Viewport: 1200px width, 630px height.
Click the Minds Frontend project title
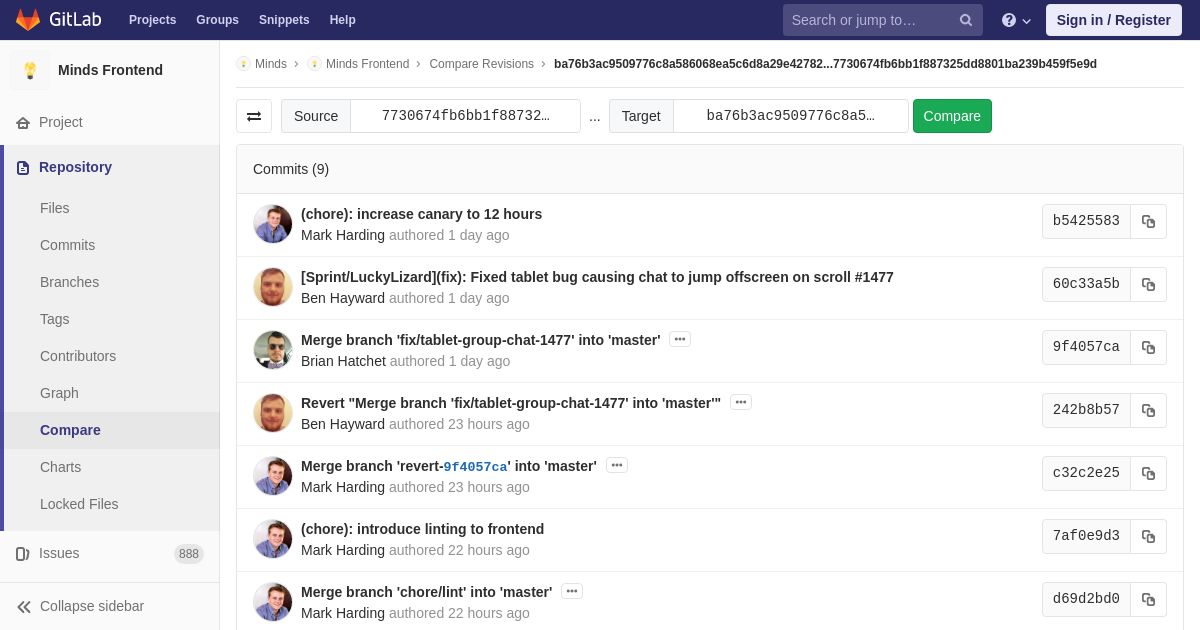pyautogui.click(x=110, y=70)
